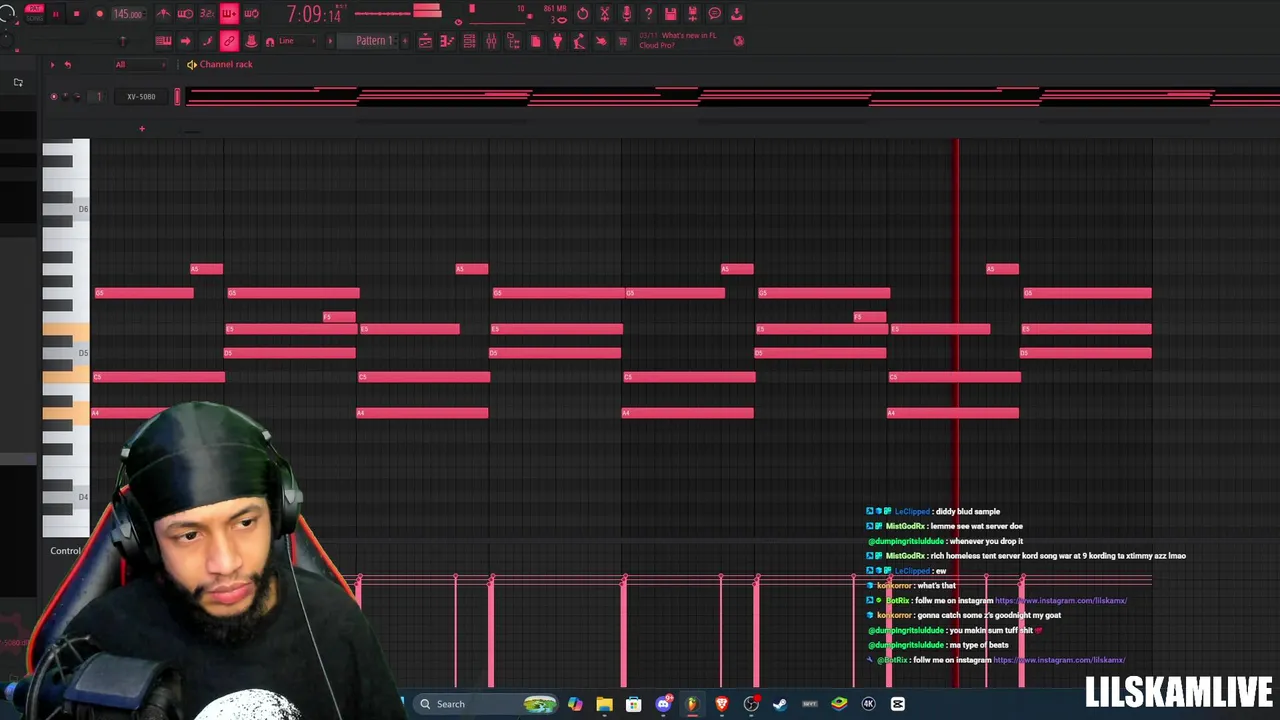Open the chat bubble icon

click(x=715, y=14)
